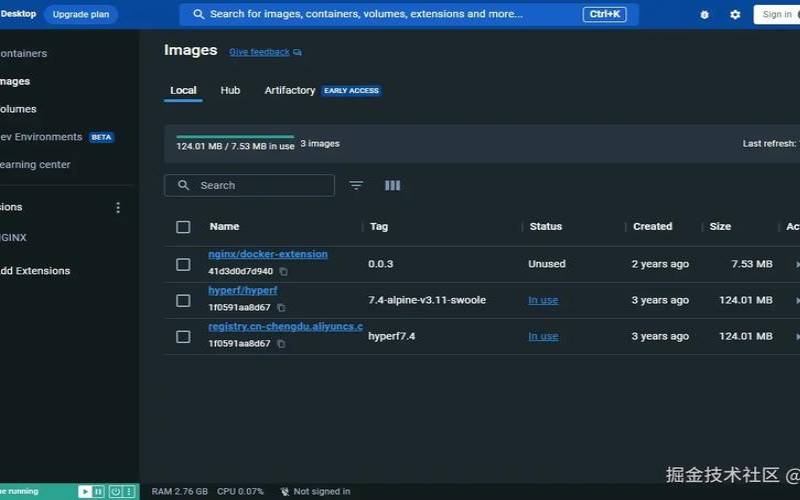Image resolution: width=800 pixels, height=500 pixels.
Task: Open the registry.cn-chengdu.aliyuncs image link
Action: (x=286, y=327)
